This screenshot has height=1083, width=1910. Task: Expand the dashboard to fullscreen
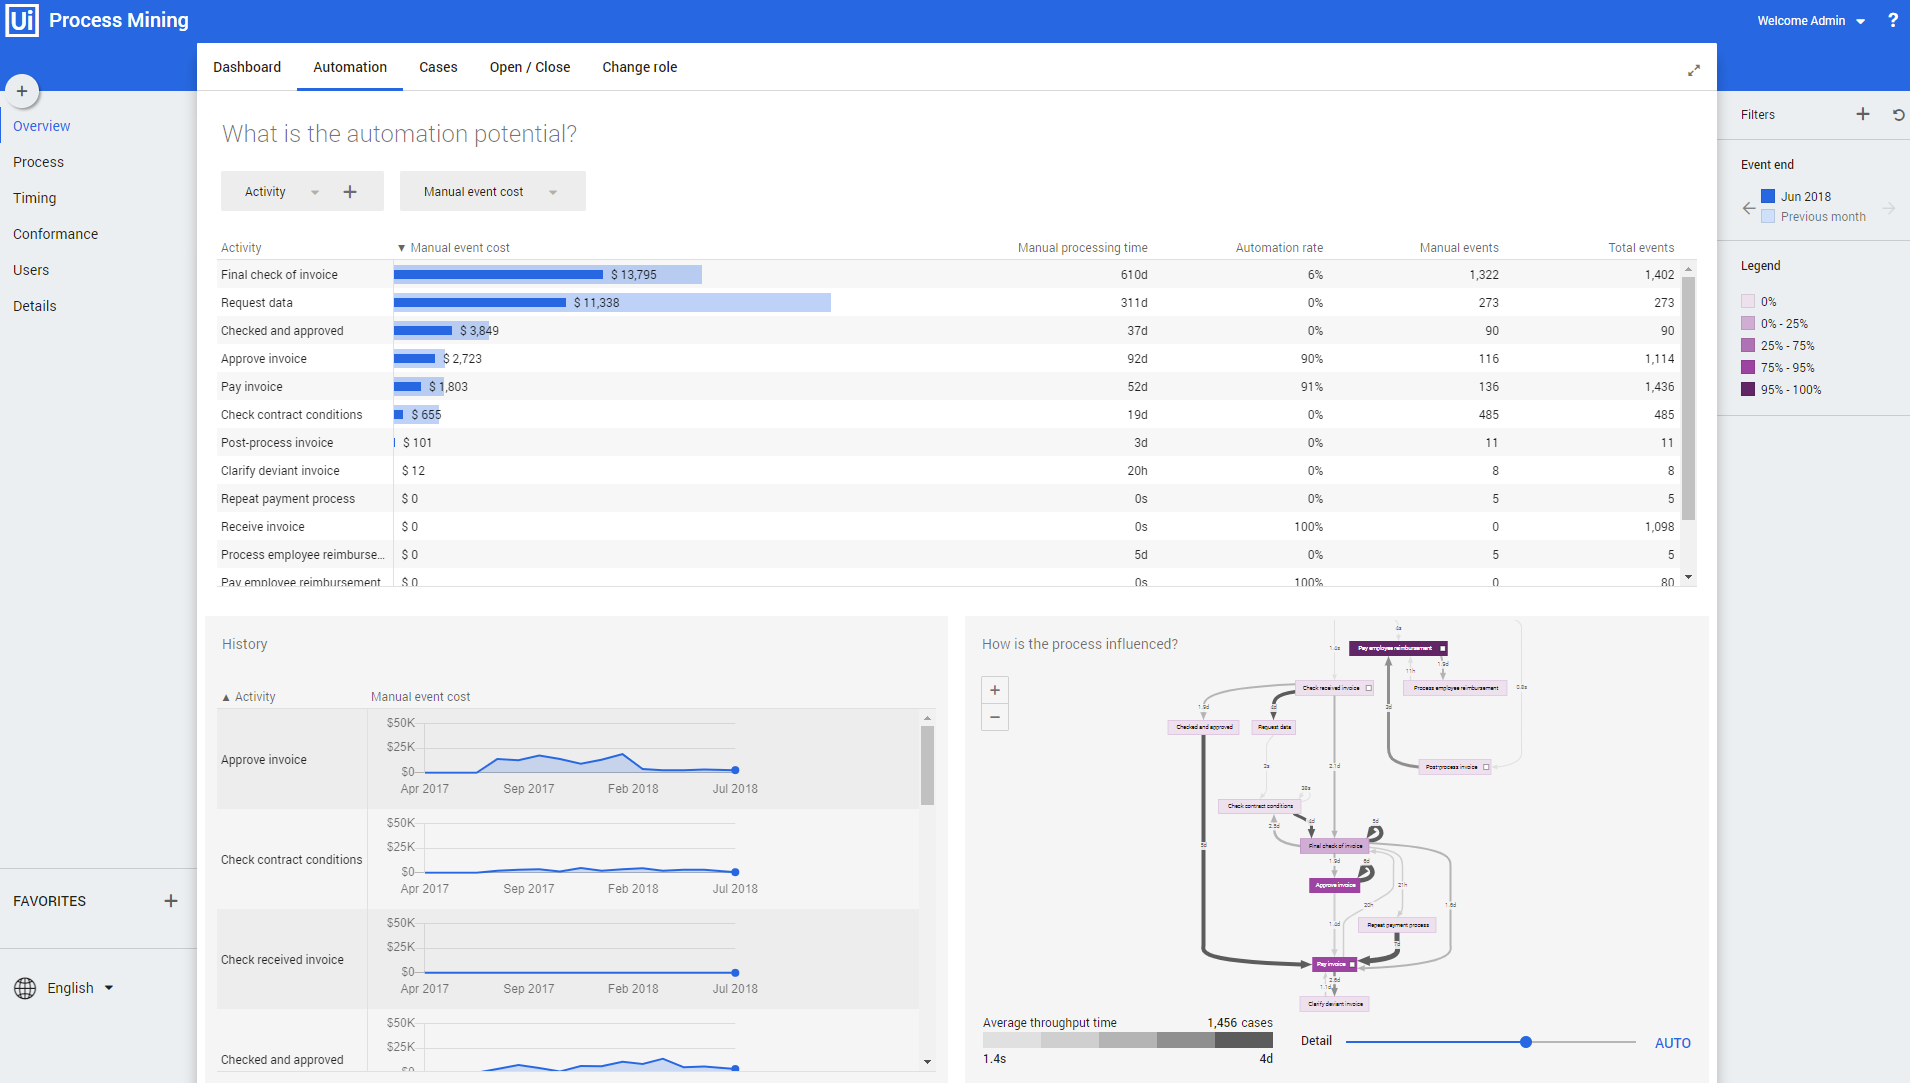point(1694,70)
